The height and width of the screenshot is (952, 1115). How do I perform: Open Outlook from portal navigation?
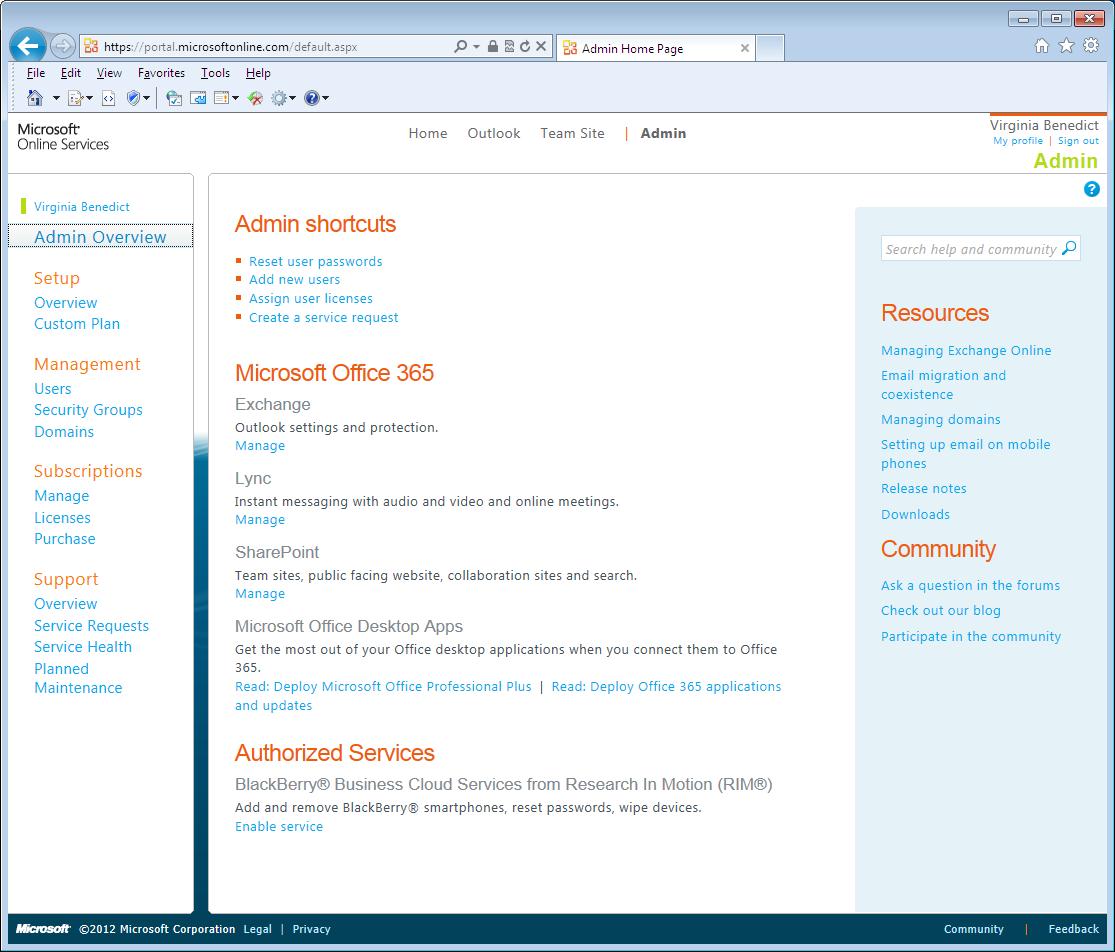(494, 133)
